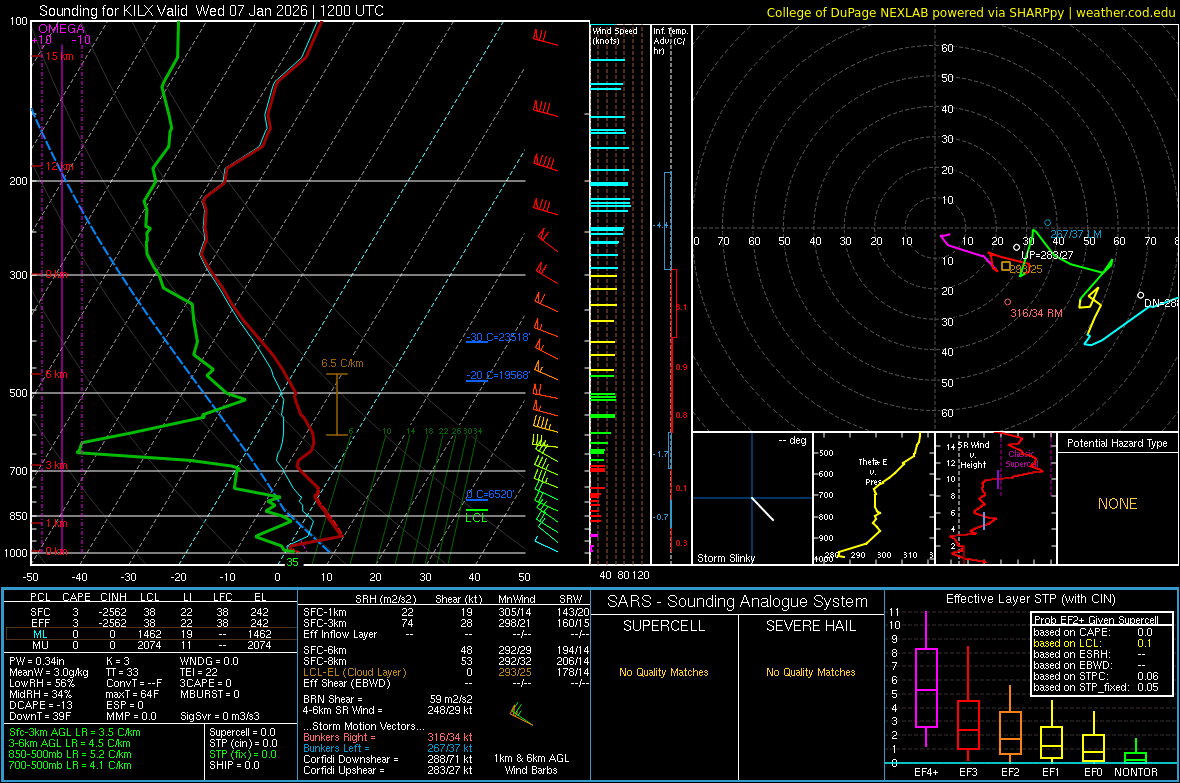Click the '15 km' height marker
This screenshot has height=783, width=1180.
(x=59, y=56)
